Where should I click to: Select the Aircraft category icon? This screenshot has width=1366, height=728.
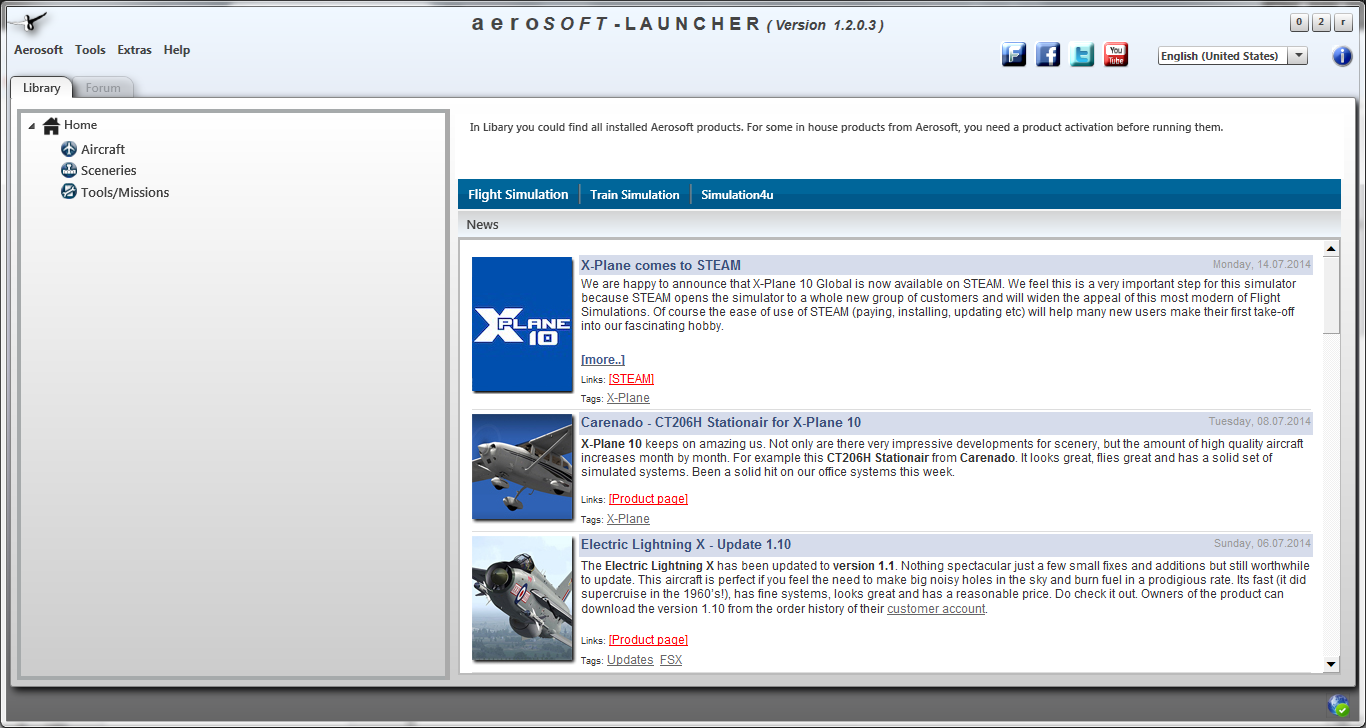point(68,148)
